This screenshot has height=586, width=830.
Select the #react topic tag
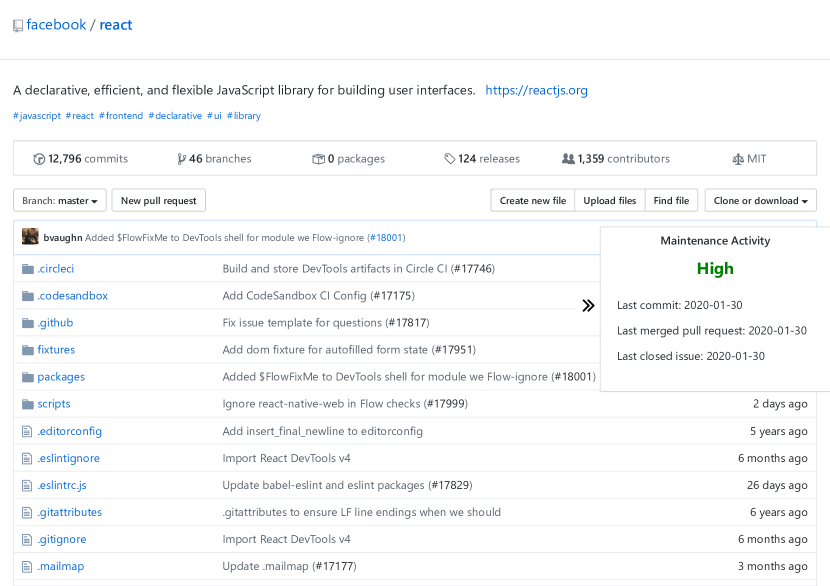coord(79,115)
